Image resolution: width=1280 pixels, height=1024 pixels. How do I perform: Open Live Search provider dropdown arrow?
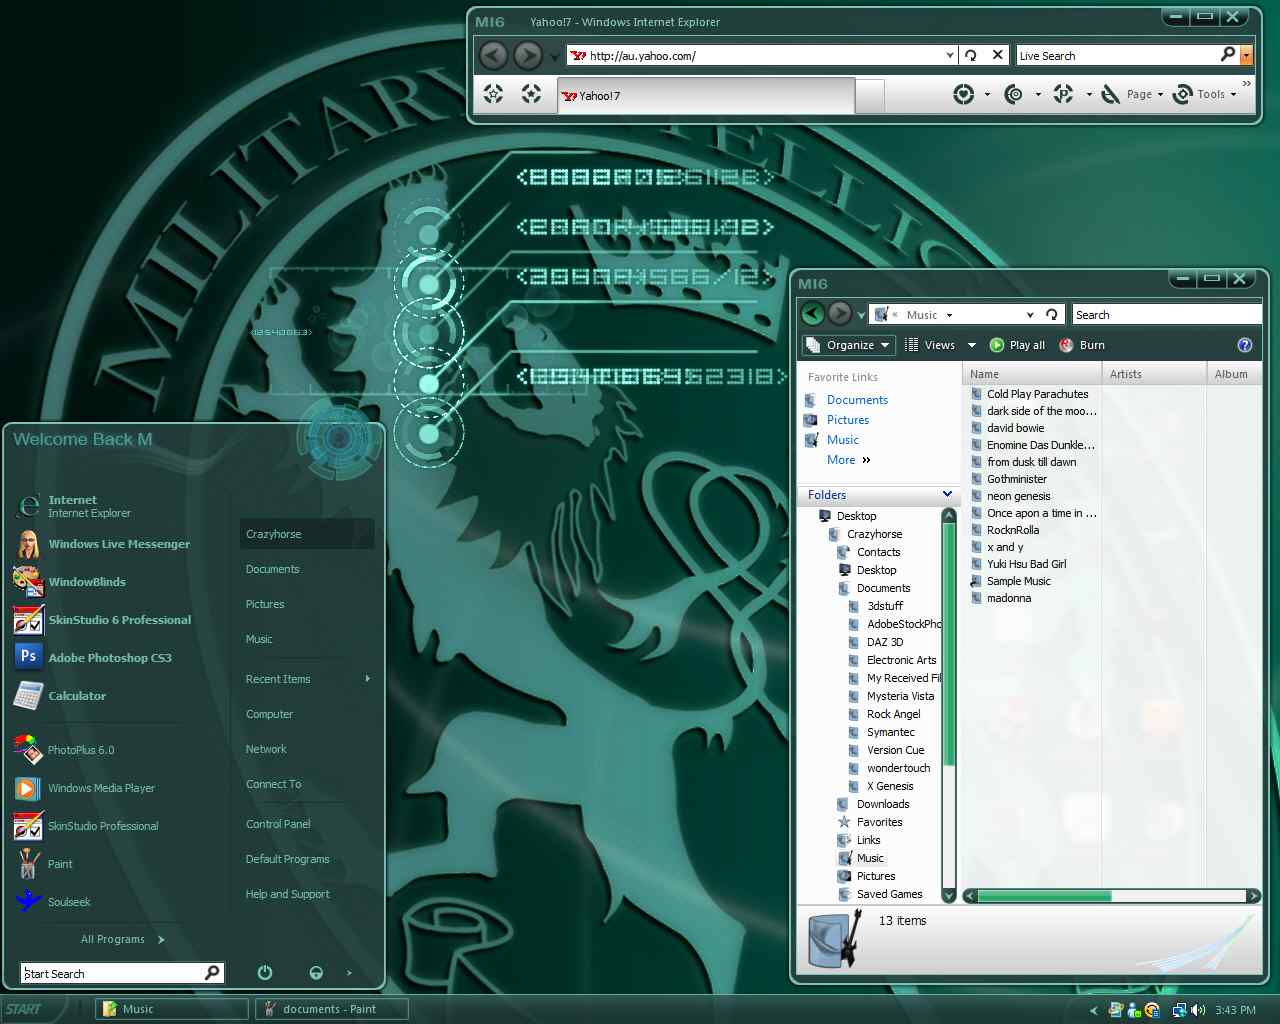coord(1246,55)
